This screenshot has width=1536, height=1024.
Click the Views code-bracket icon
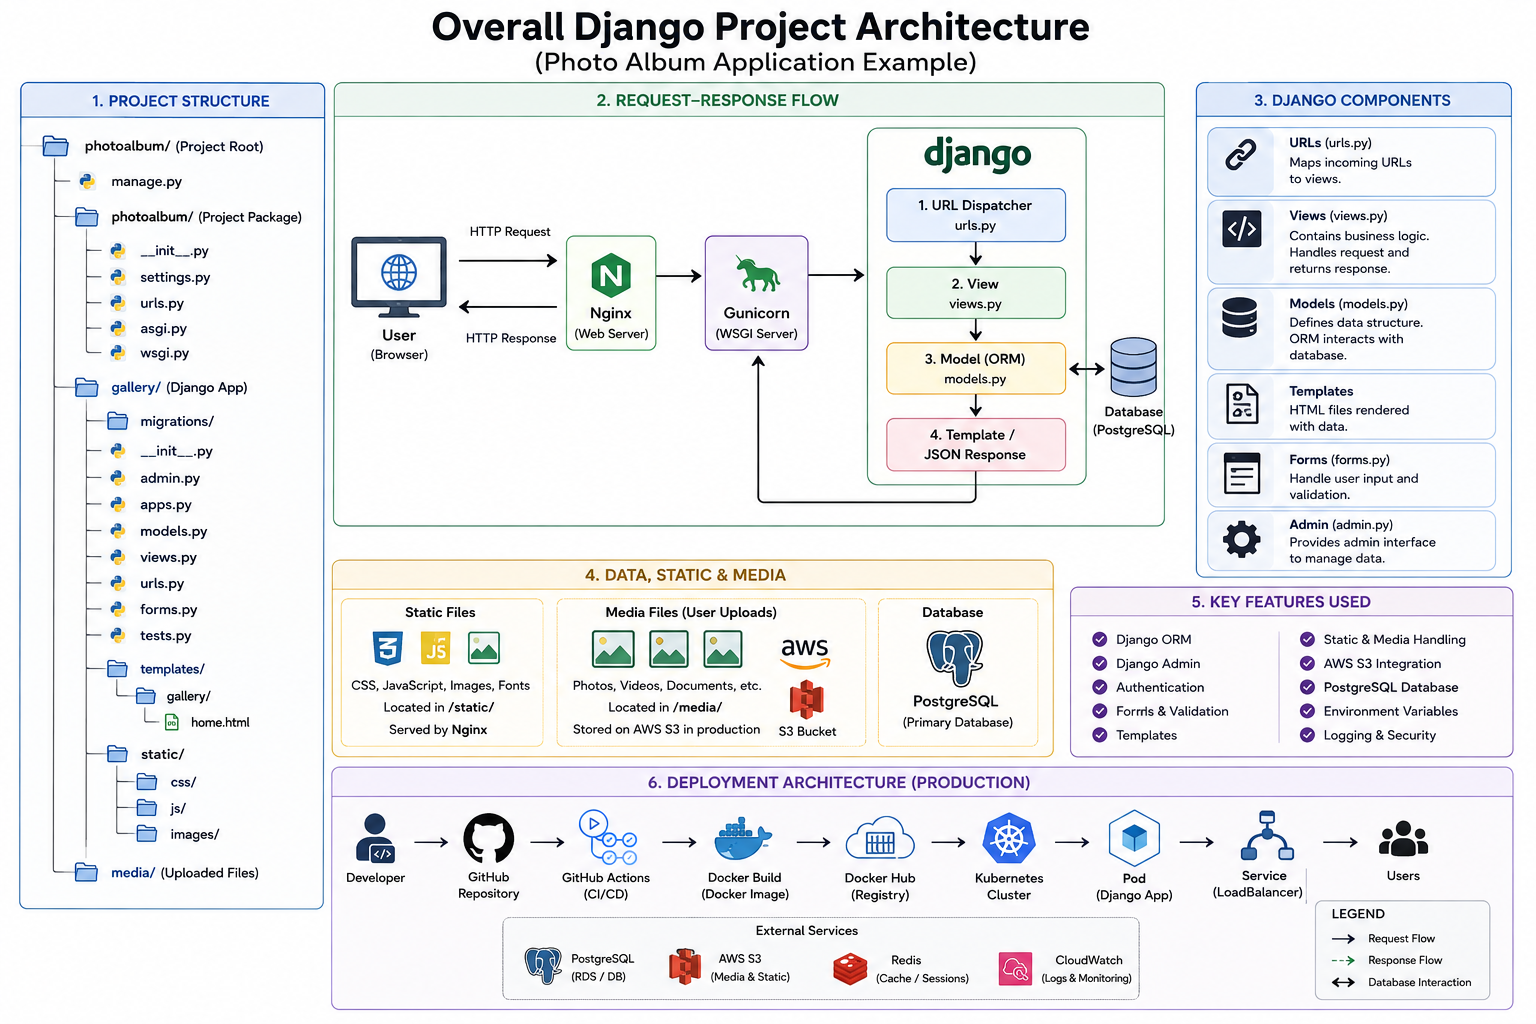pyautogui.click(x=1242, y=229)
